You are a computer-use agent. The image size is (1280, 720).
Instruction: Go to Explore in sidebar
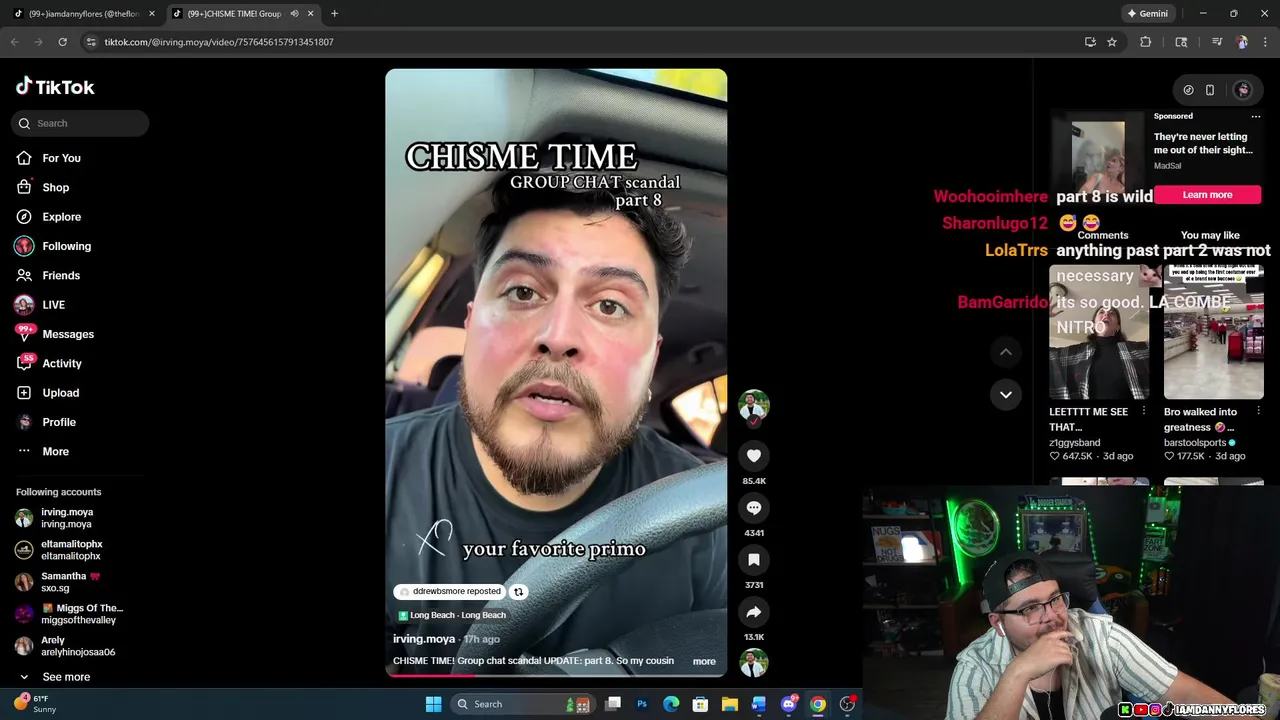61,217
